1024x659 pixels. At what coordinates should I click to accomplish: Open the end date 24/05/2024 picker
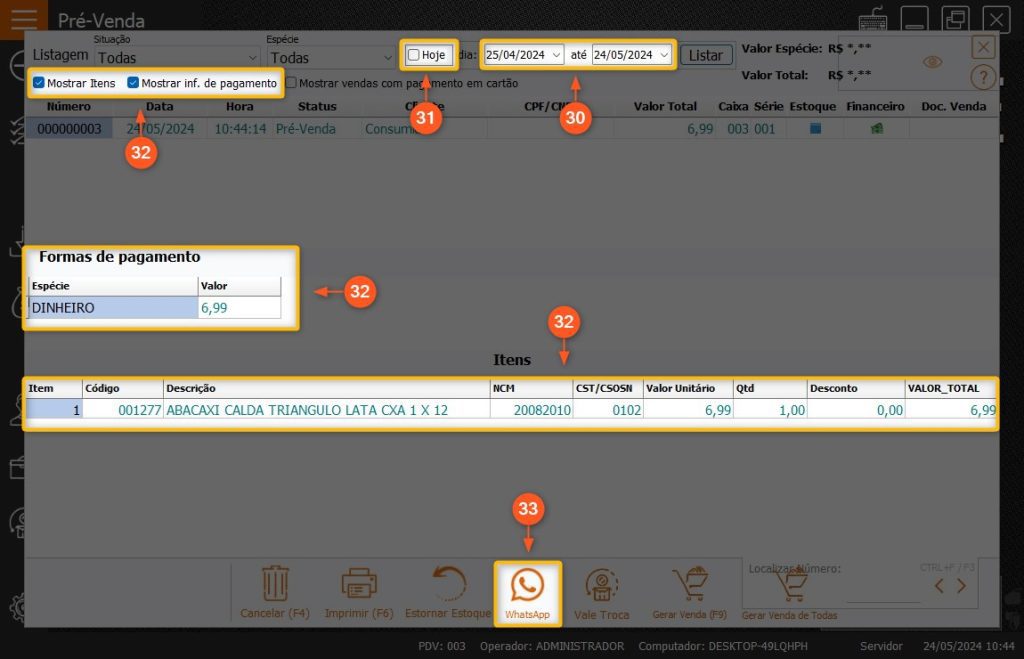(664, 55)
